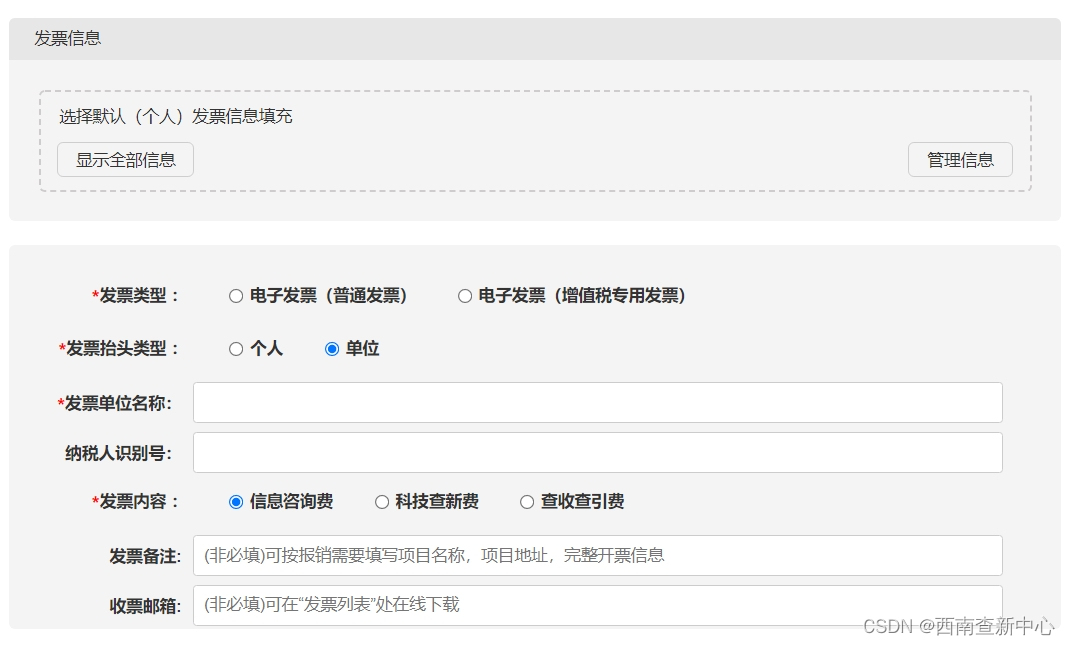
Task: Click the 收票邮箱 field label
Action: pyautogui.click(x=145, y=606)
